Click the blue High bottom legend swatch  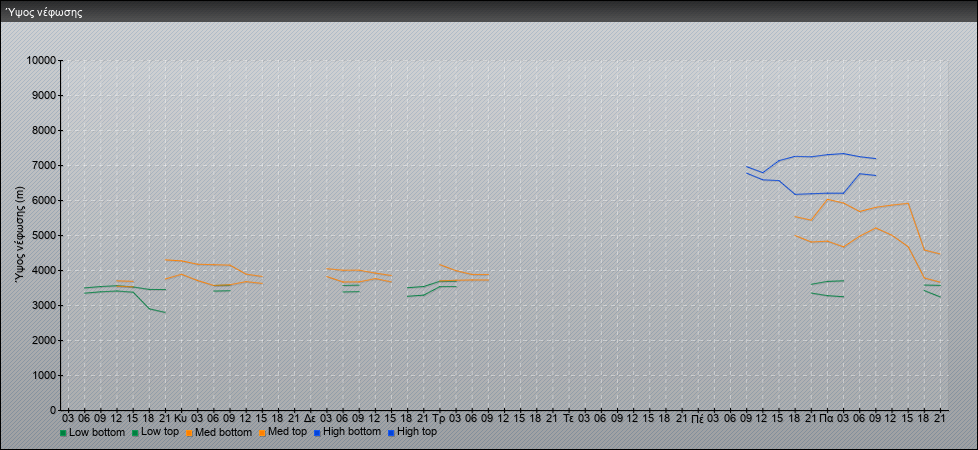(x=317, y=433)
